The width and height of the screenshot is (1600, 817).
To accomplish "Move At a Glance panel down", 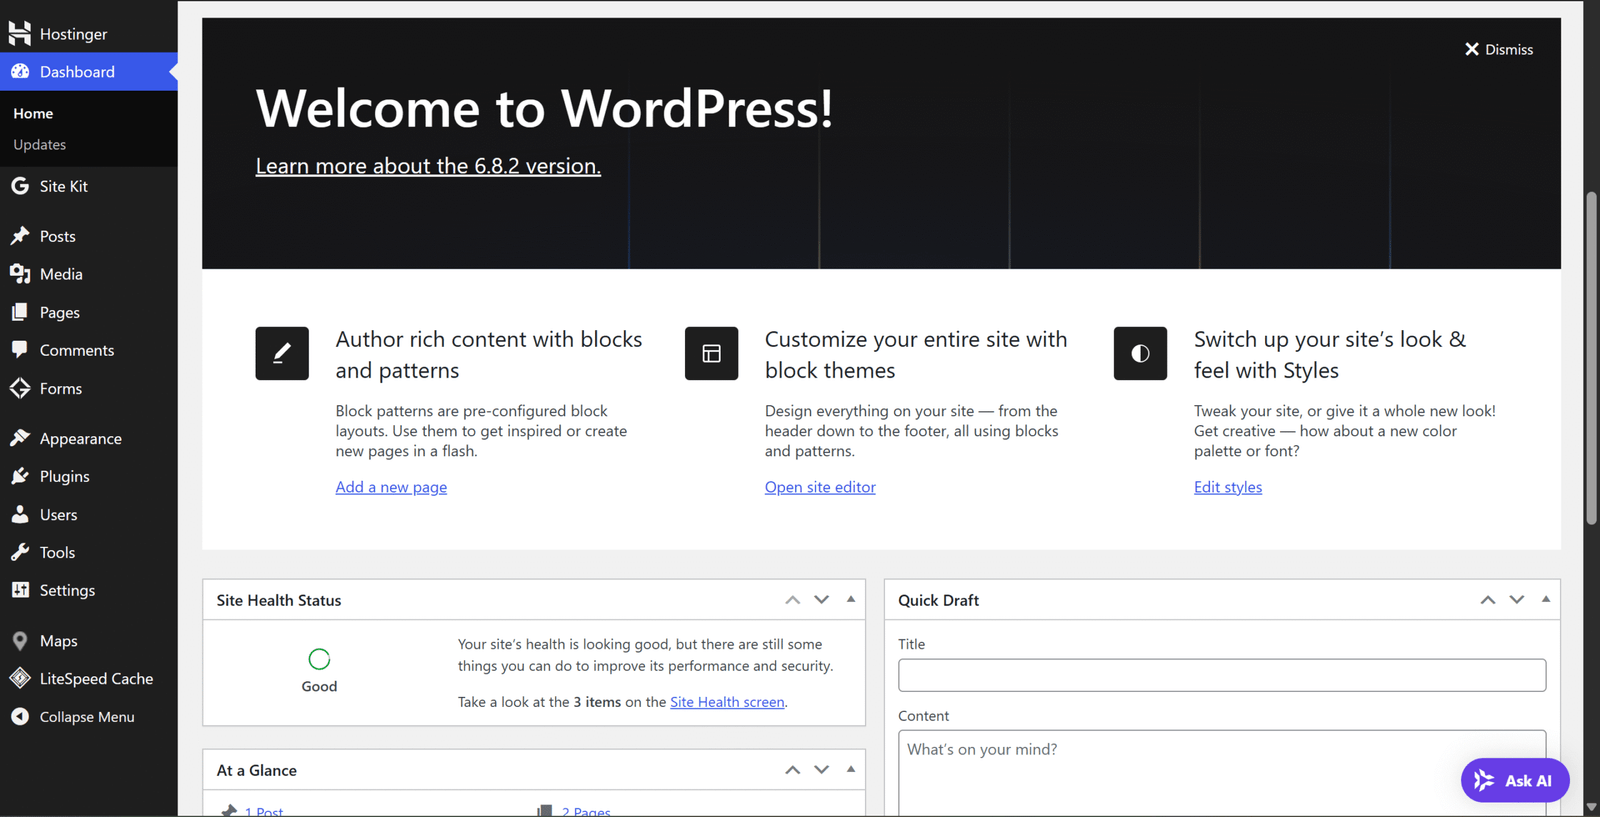I will pos(821,770).
